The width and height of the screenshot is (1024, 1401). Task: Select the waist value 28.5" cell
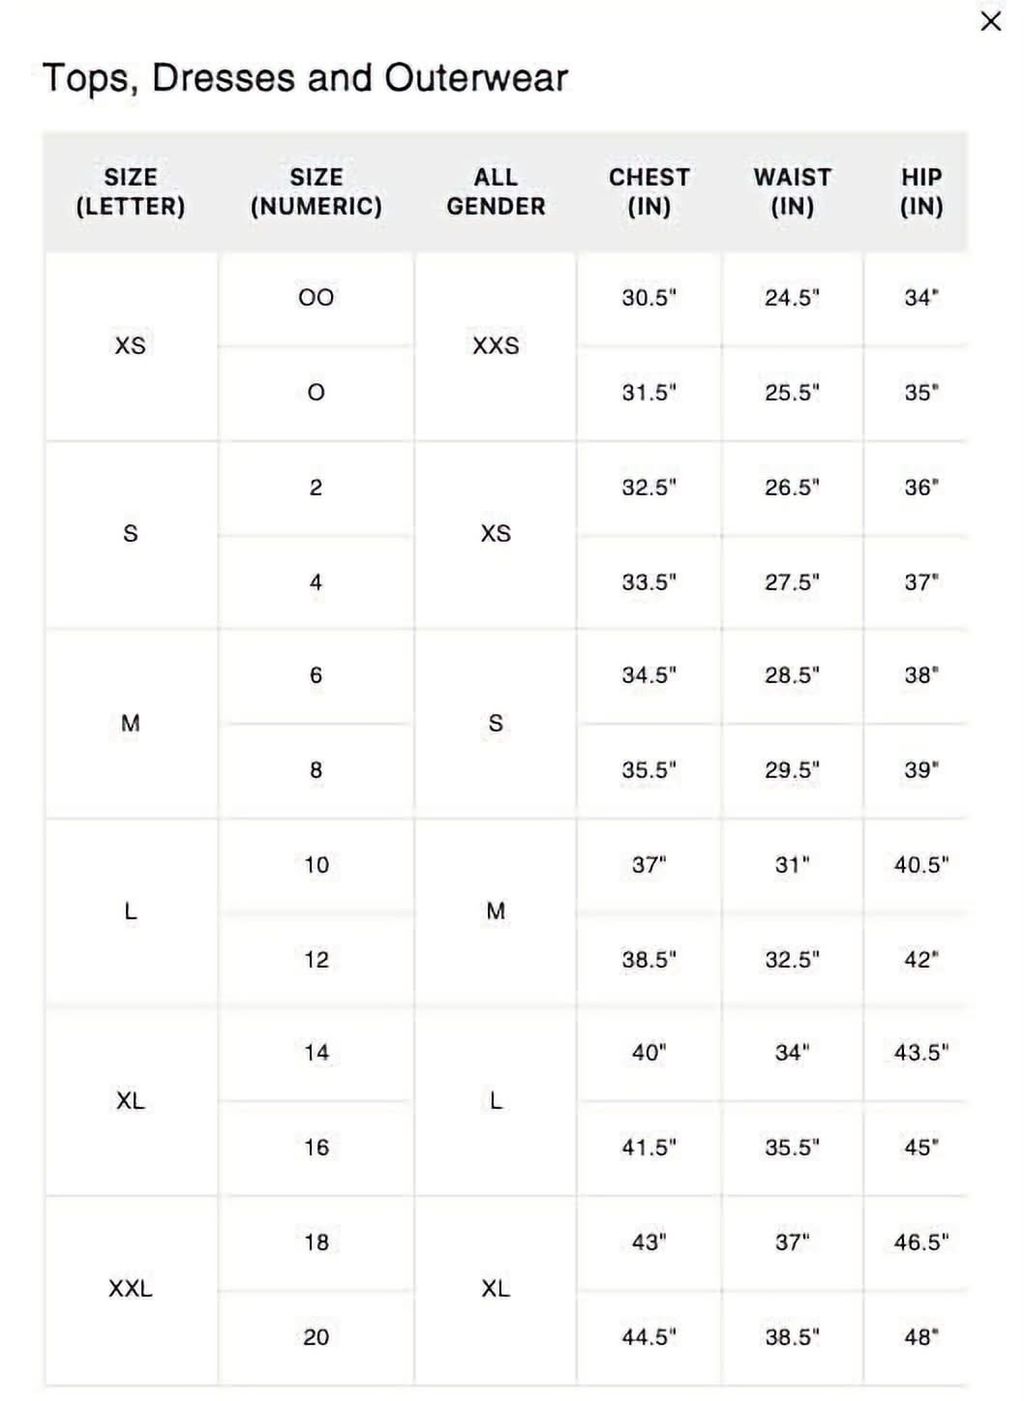click(792, 676)
